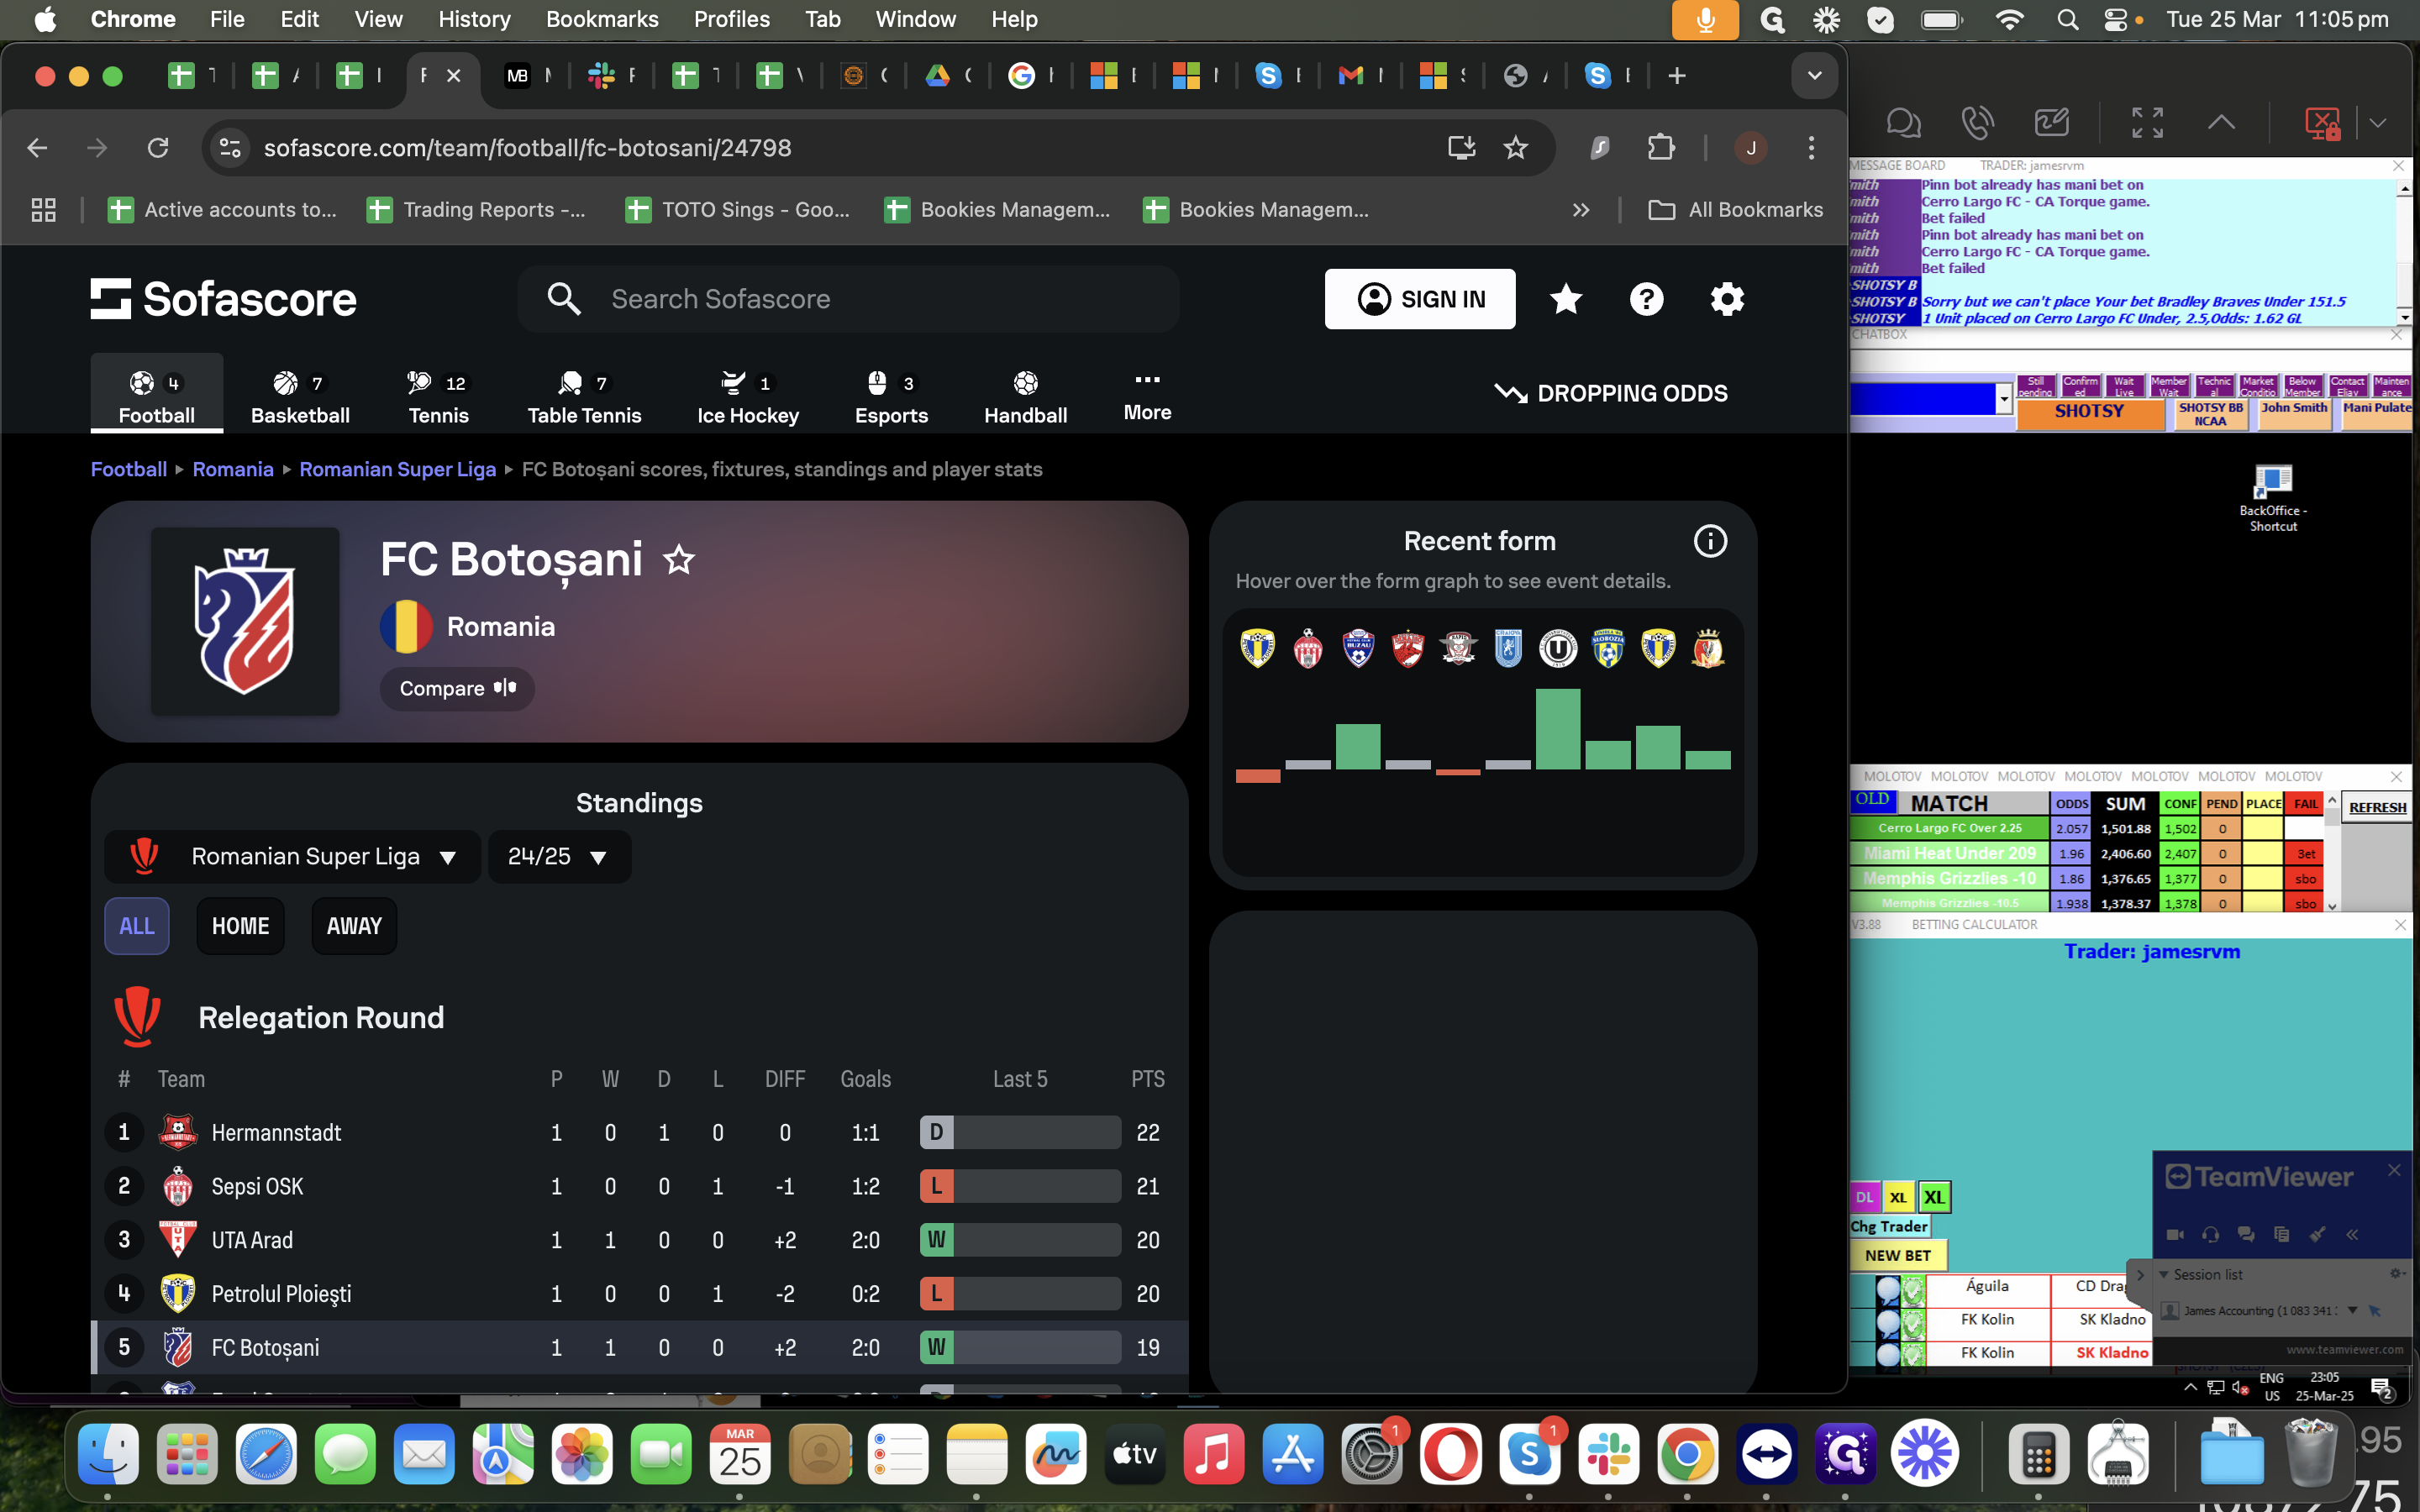Switch to Tennis sport tab
Image resolution: width=2420 pixels, height=1512 pixels.
(438, 397)
